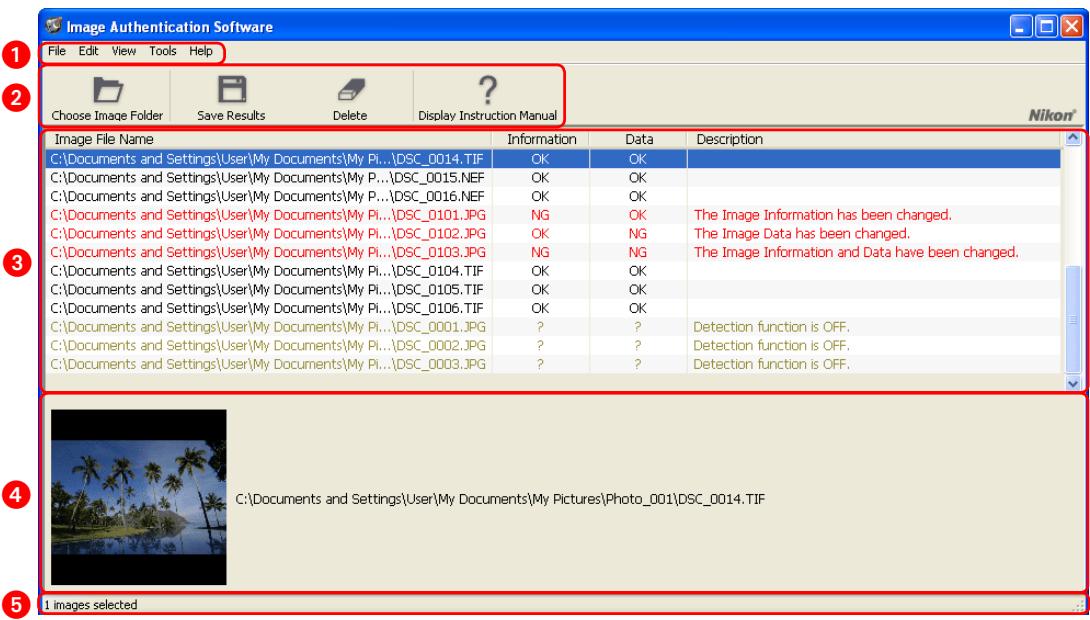This screenshot has width=1090, height=620.
Task: Click 'The Image Information and Data have been changed.'
Action: pyautogui.click(x=856, y=252)
